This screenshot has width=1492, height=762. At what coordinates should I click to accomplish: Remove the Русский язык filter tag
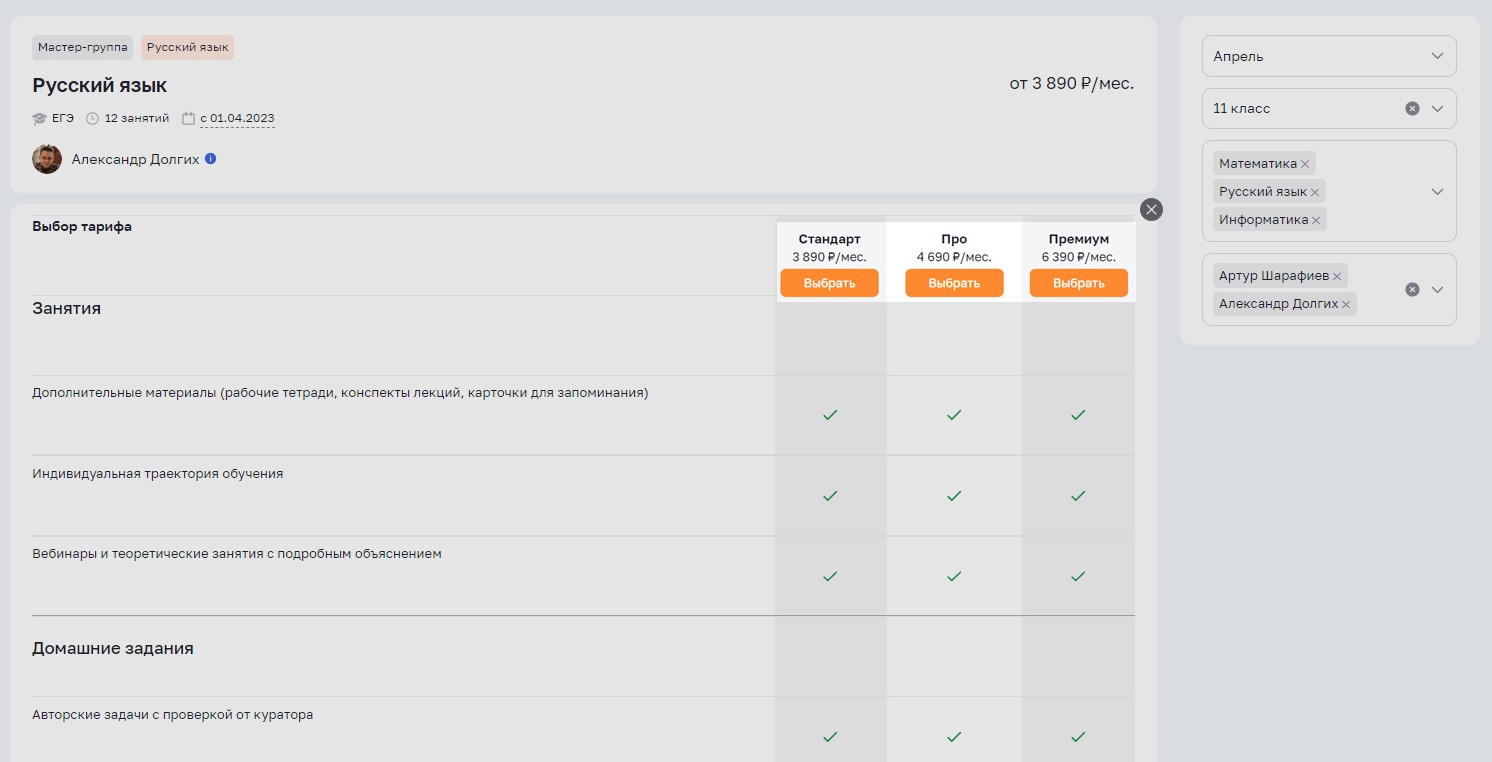tap(1315, 192)
